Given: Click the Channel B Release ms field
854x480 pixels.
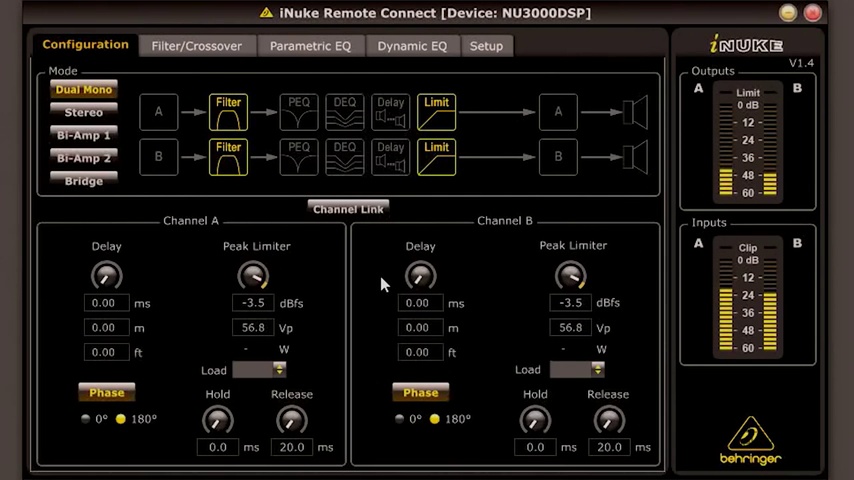Looking at the screenshot, I should (609, 447).
